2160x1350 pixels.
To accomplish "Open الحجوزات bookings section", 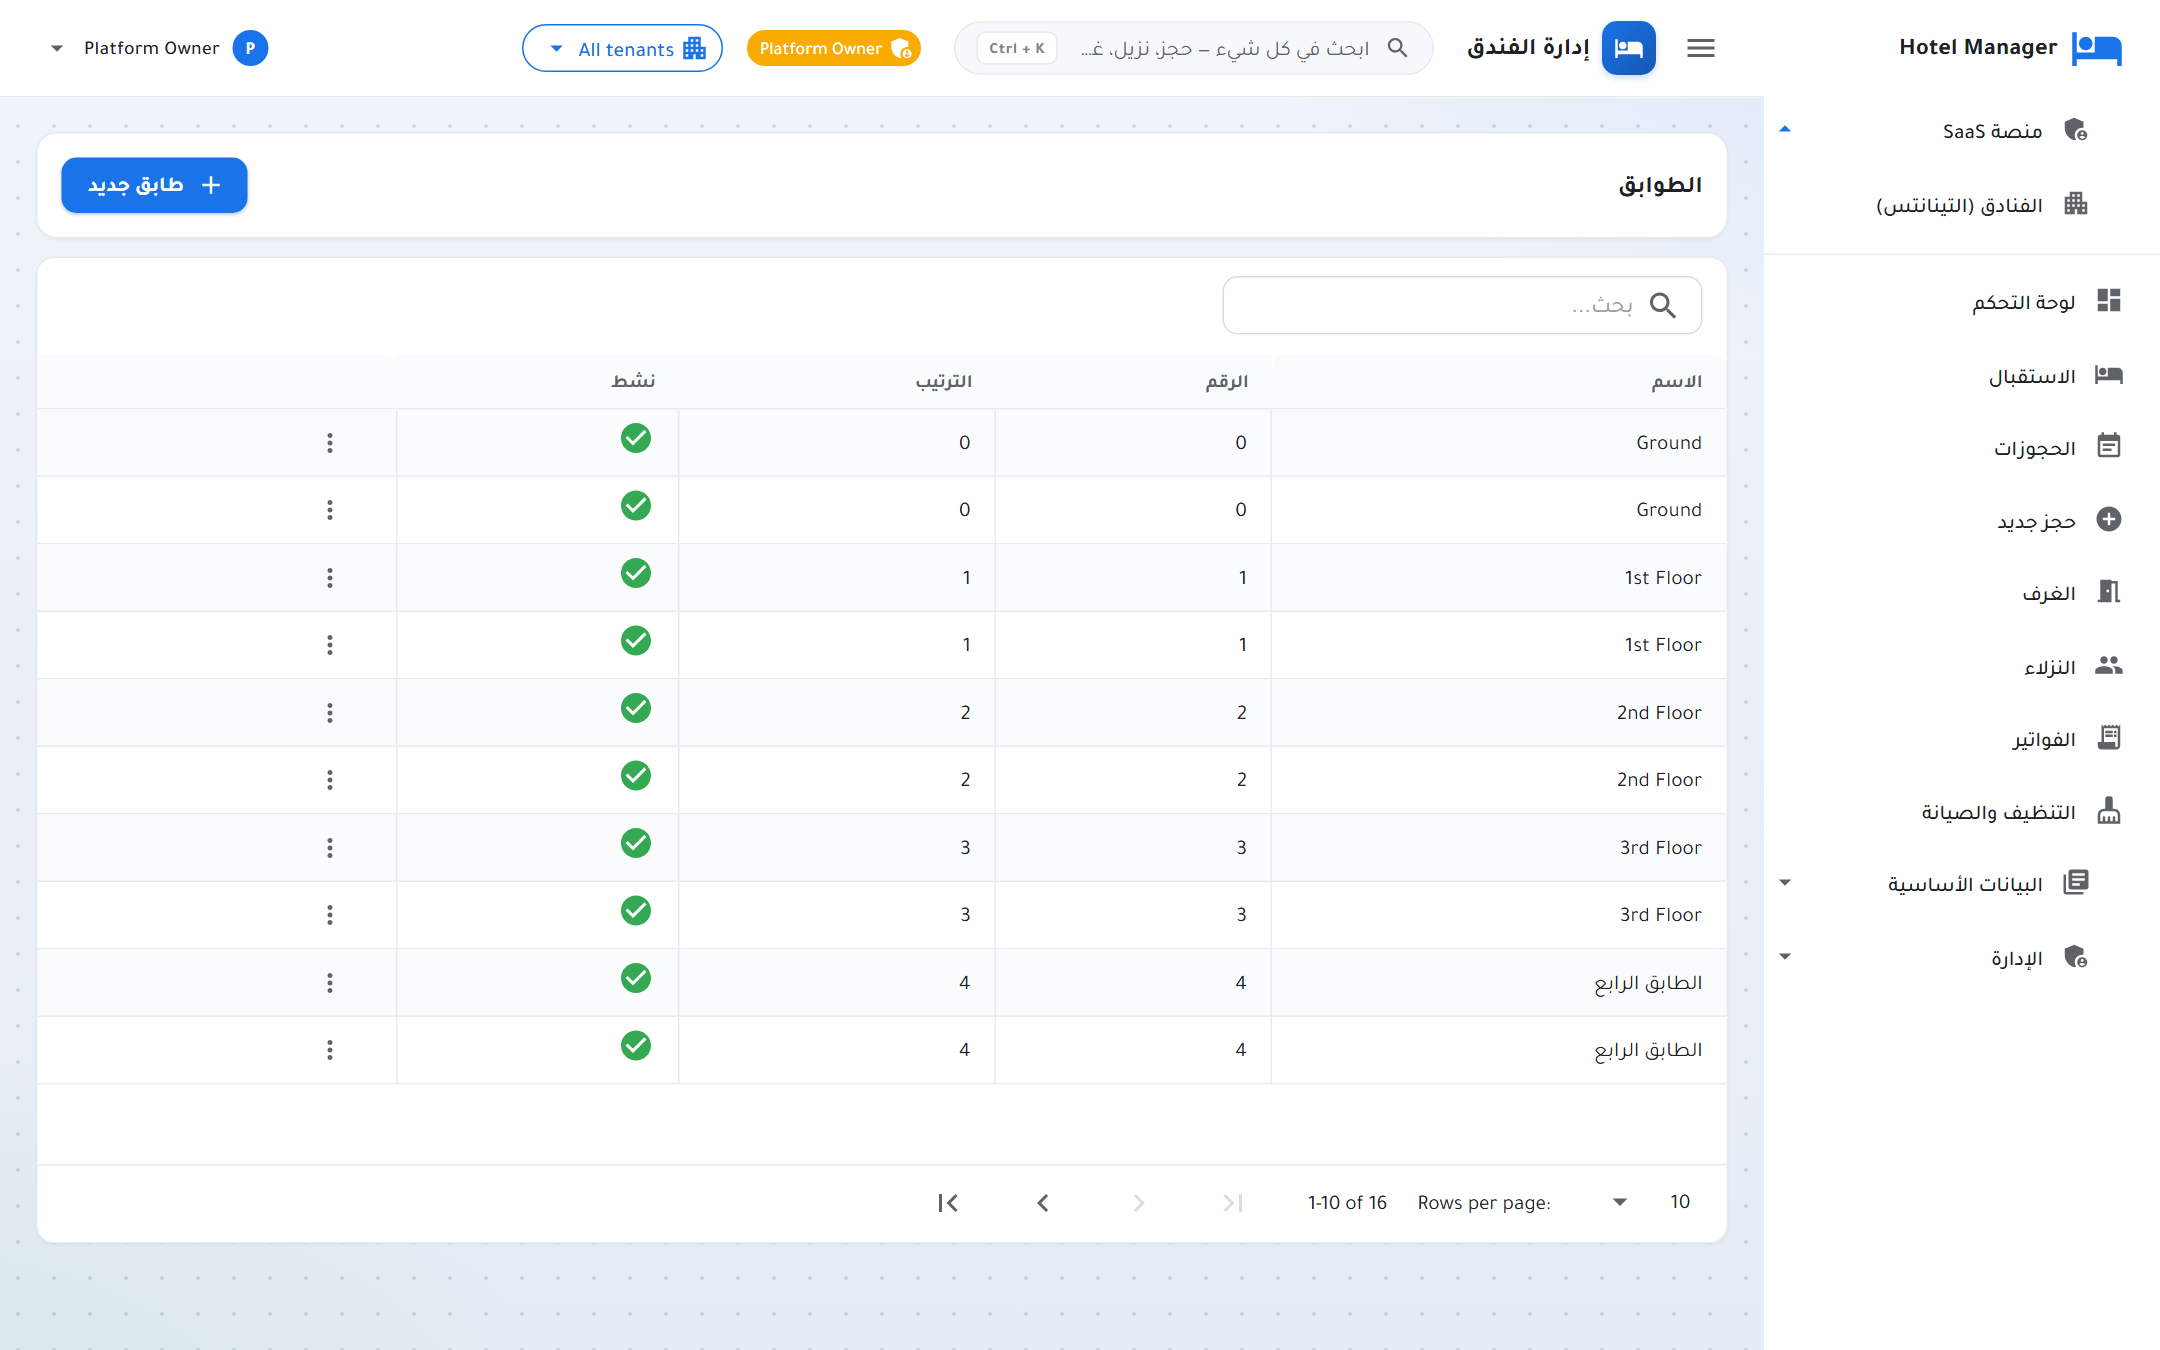I will point(1962,447).
